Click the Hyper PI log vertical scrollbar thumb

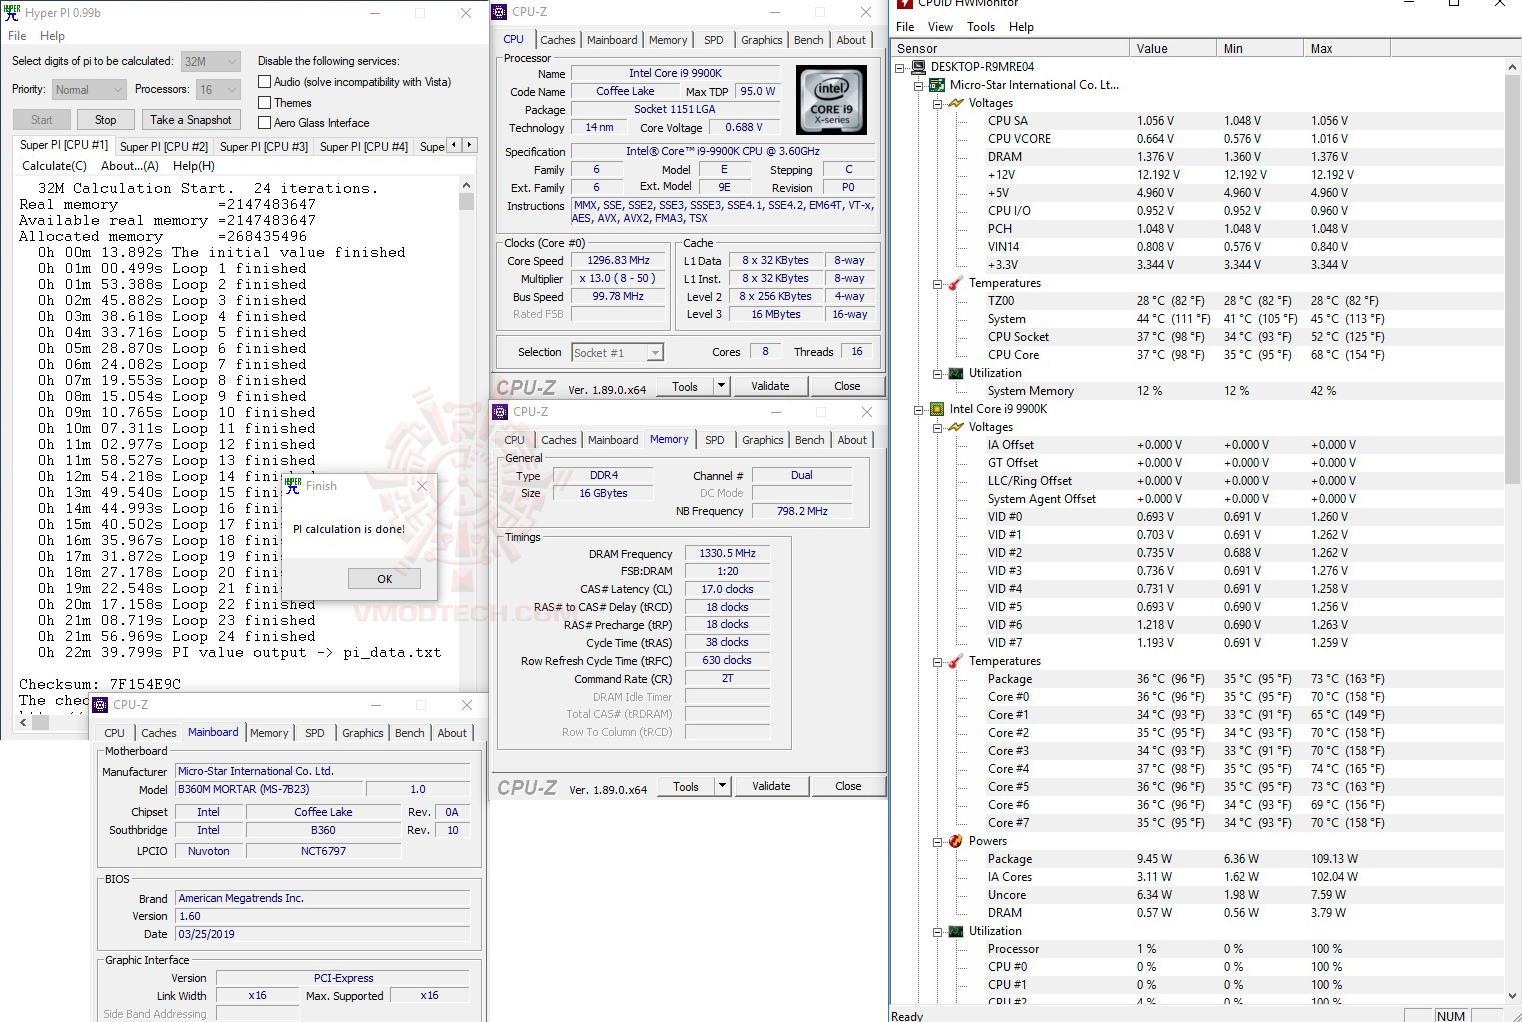(x=466, y=200)
